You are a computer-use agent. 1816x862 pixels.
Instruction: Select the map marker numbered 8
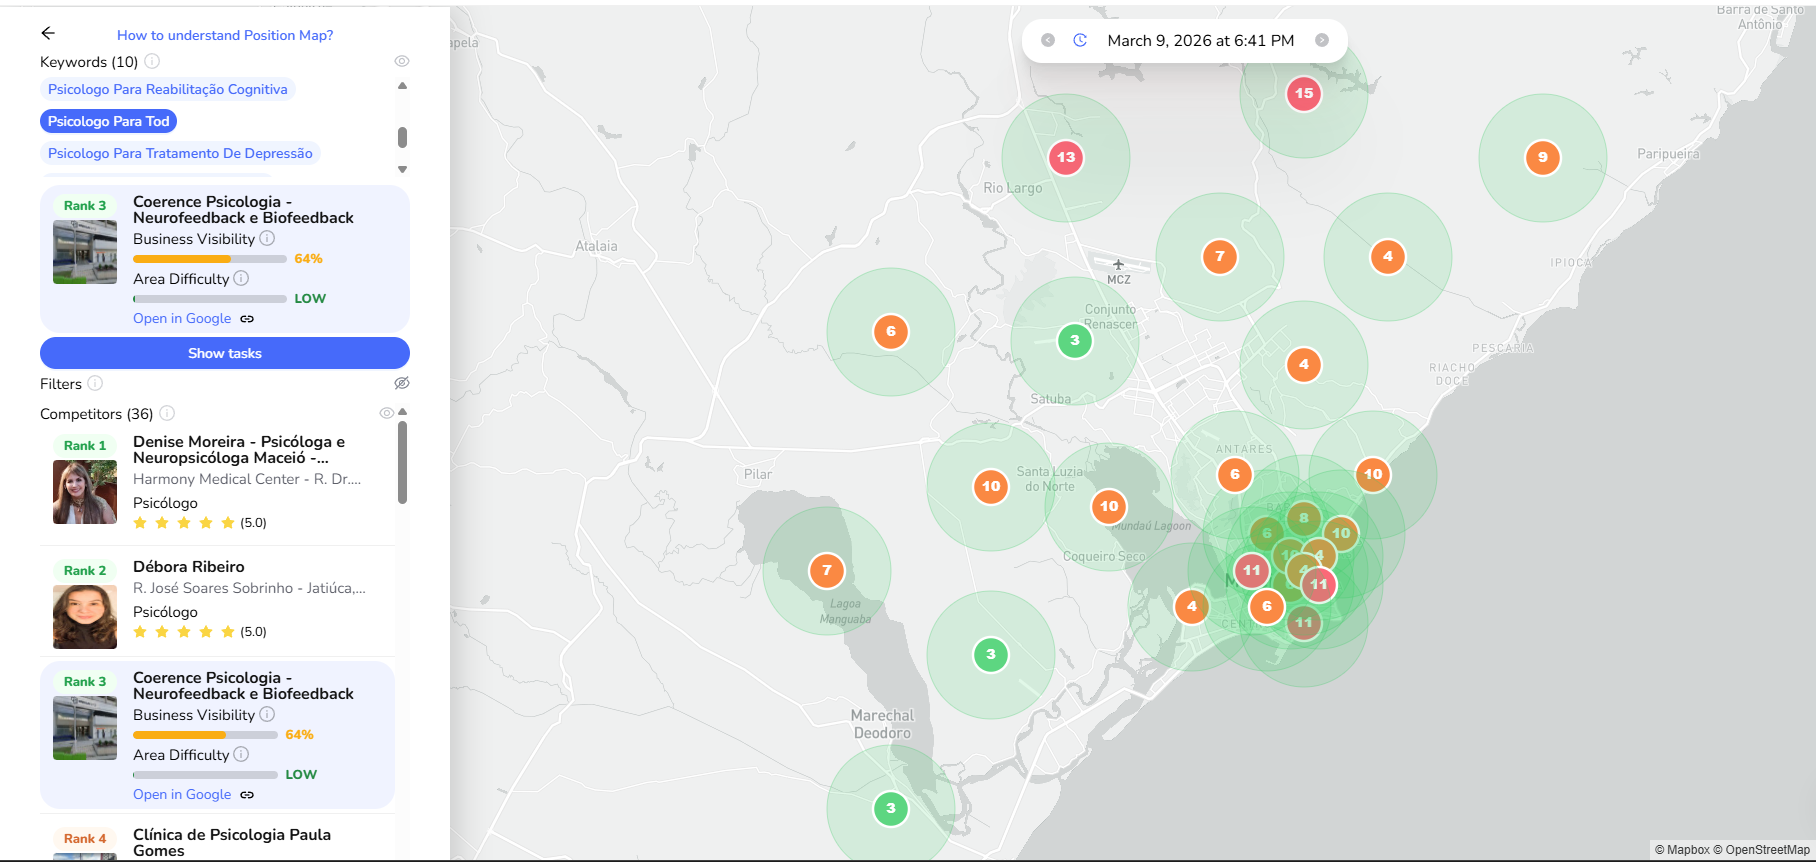(x=1304, y=518)
